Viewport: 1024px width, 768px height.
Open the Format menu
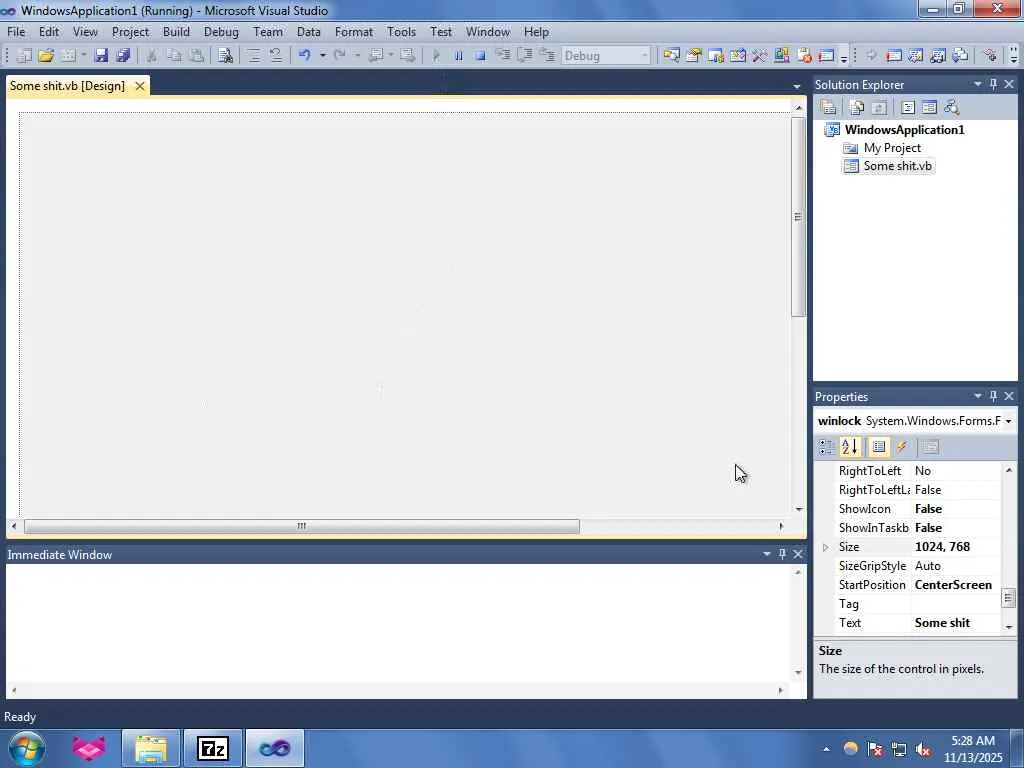click(353, 32)
